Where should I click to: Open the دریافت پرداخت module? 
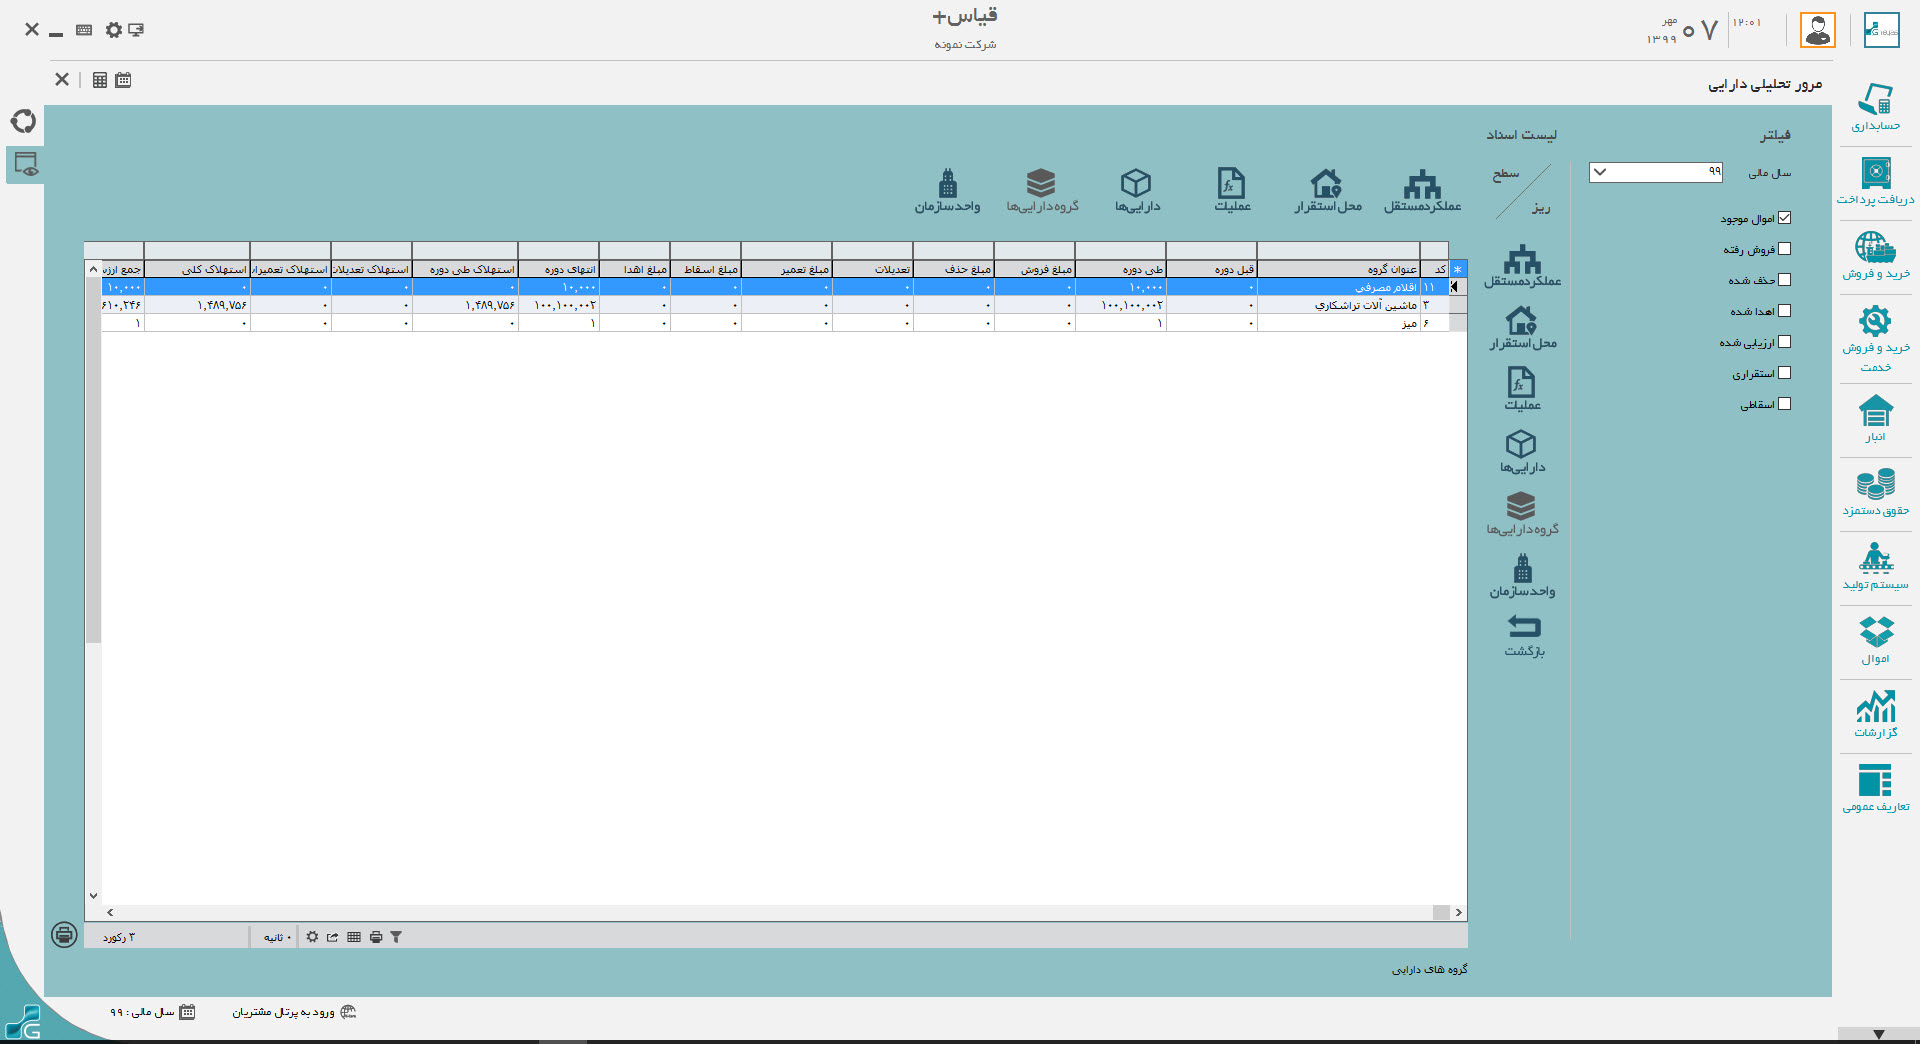click(x=1875, y=181)
